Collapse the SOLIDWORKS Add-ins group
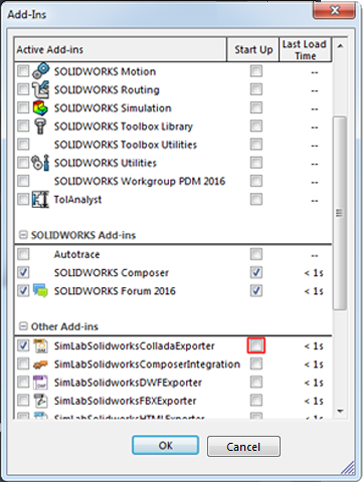 (23, 235)
